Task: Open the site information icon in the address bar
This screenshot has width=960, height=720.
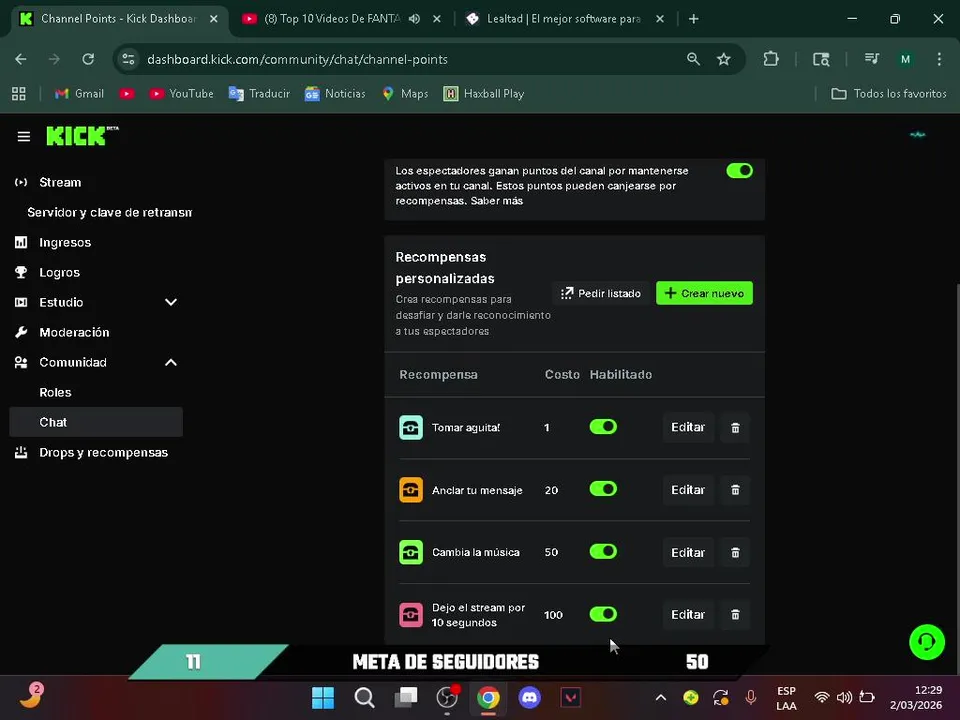Action: pos(129,59)
